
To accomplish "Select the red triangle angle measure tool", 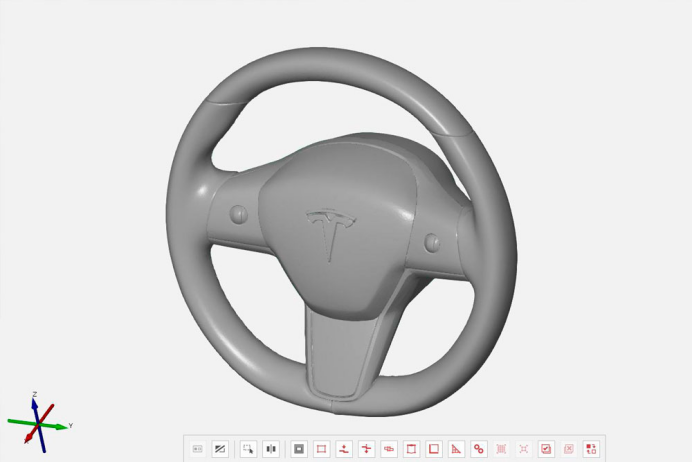I will point(456,449).
